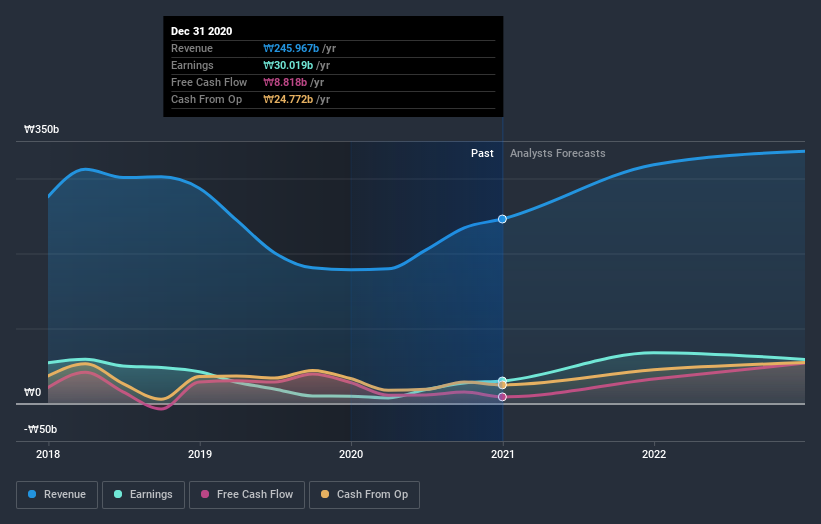Click the 2018 x-axis label

tap(48, 454)
